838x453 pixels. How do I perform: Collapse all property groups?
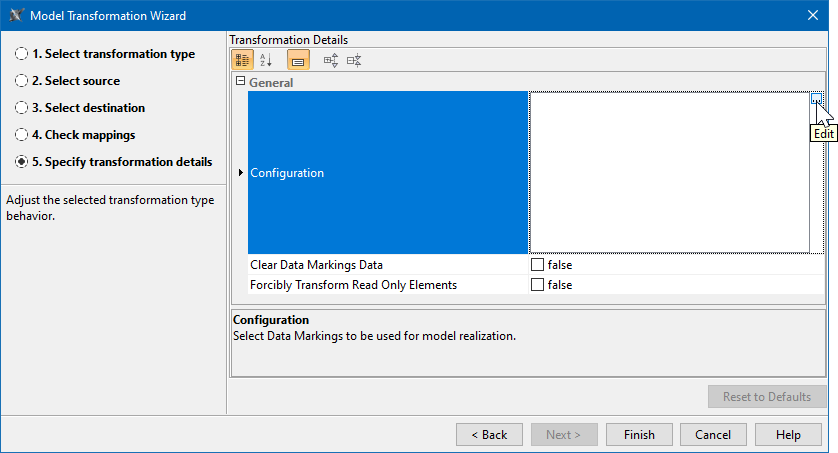[354, 60]
